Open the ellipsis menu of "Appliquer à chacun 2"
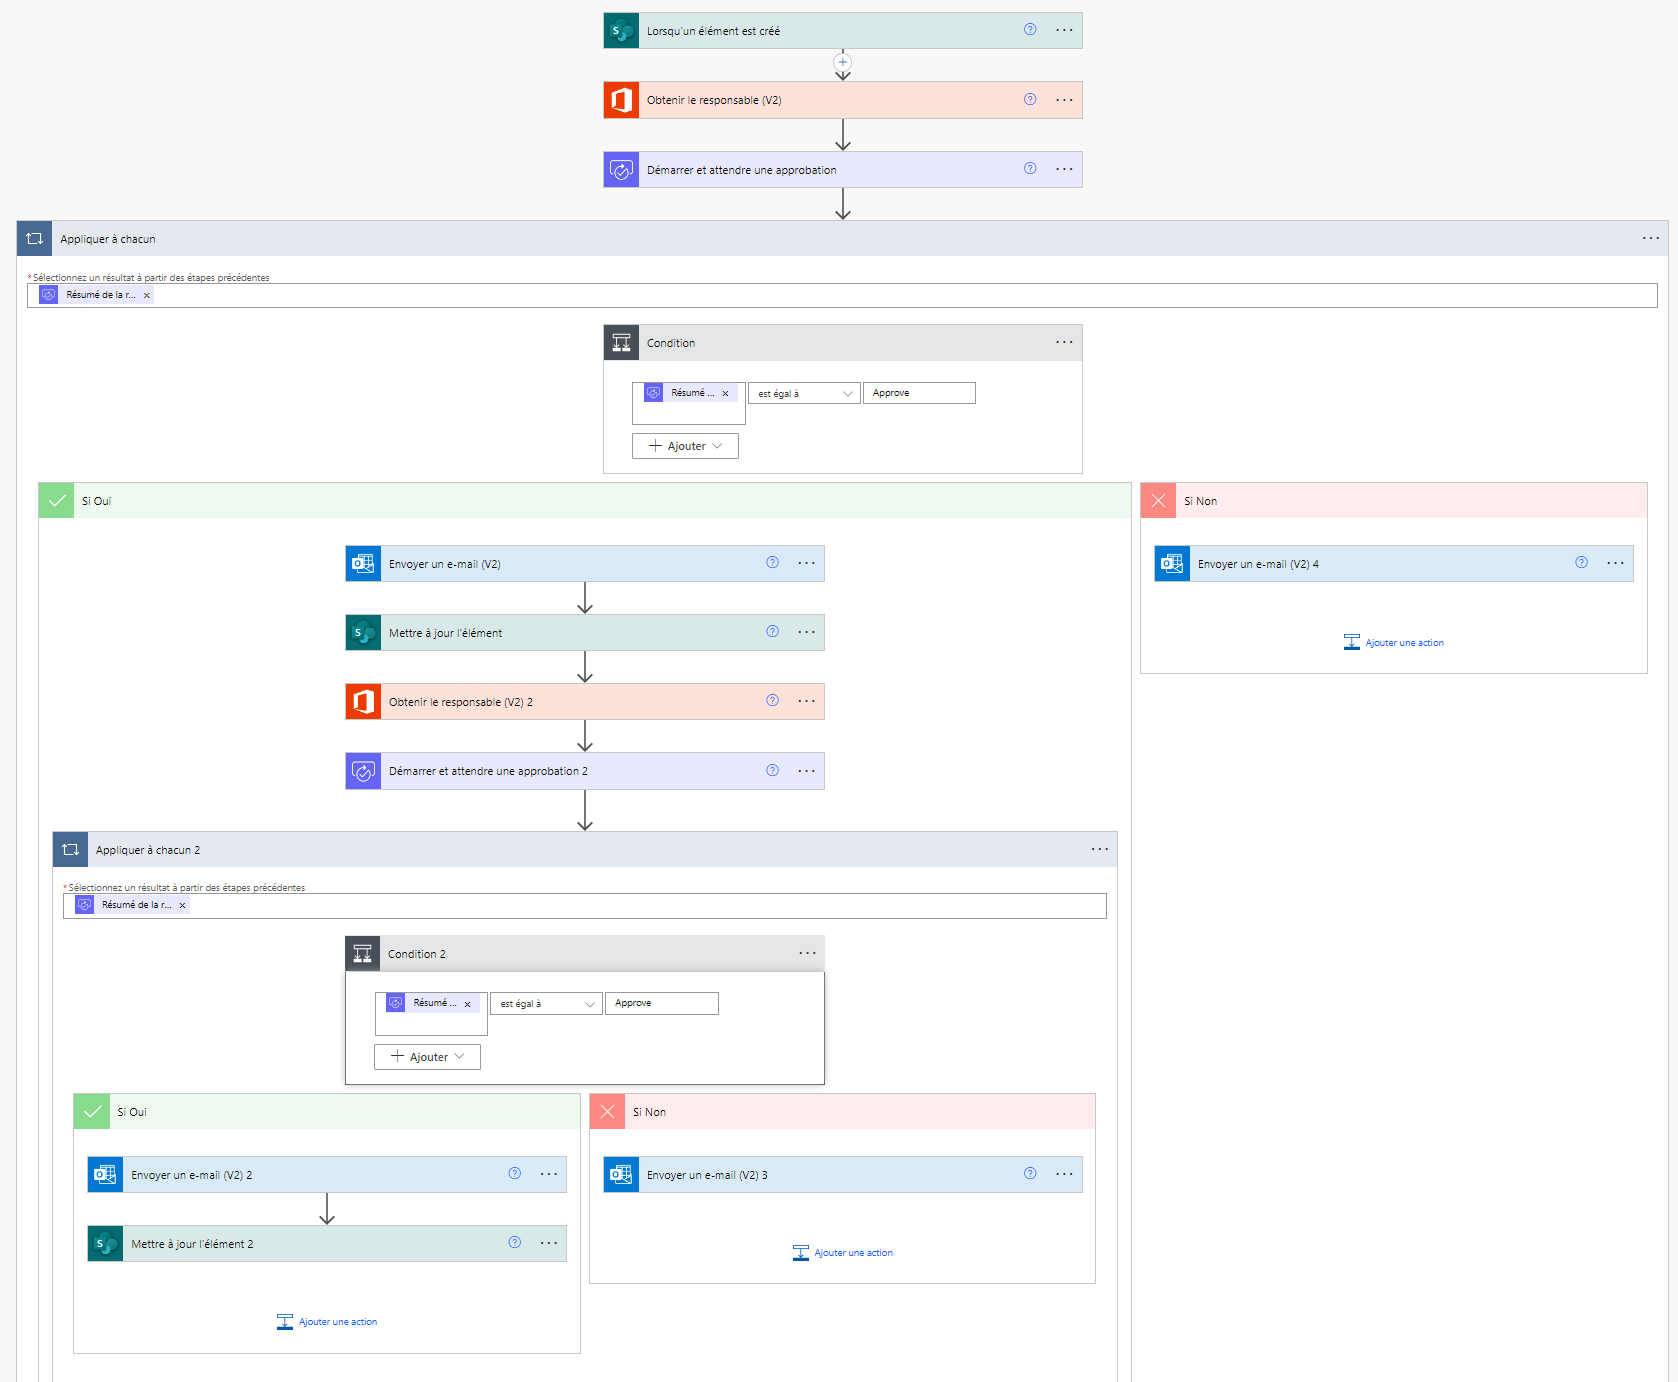 click(x=1100, y=849)
